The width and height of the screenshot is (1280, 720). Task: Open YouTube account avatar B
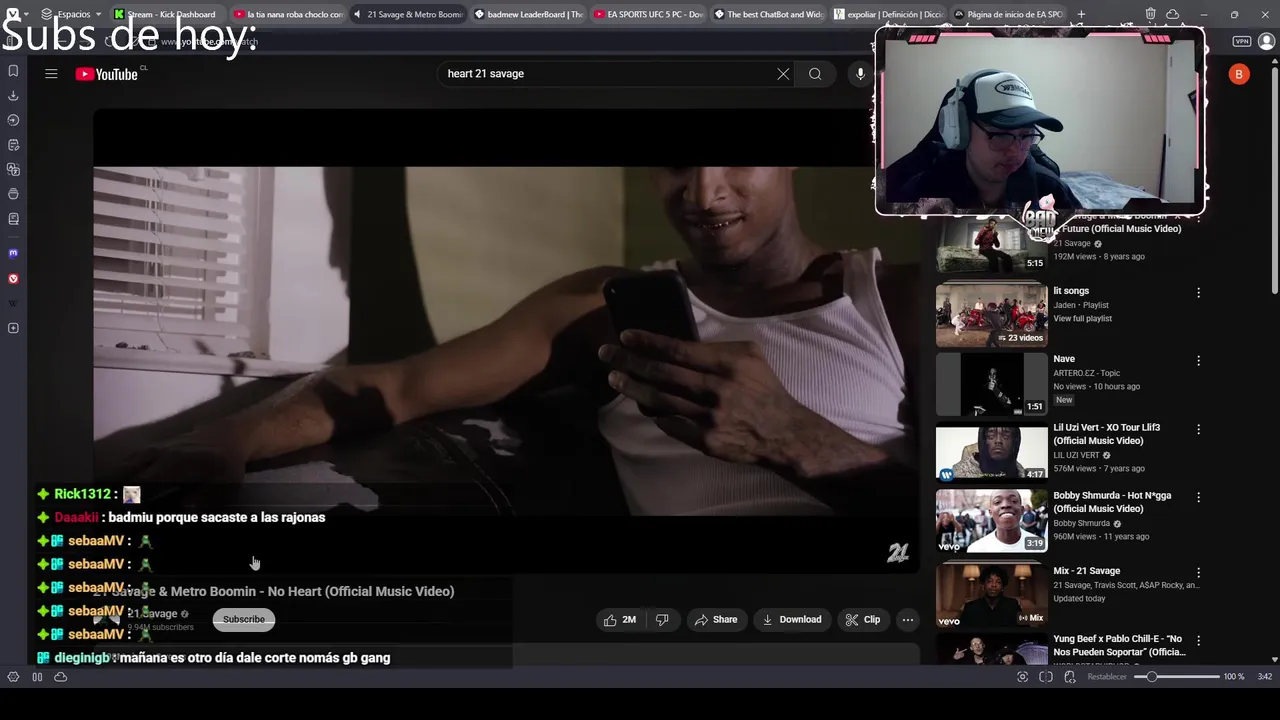point(1239,74)
